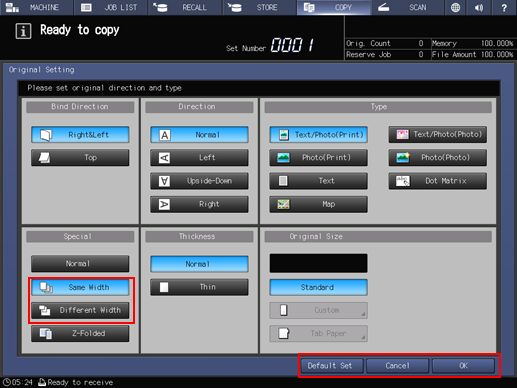
Task: Select Different Width mixed original
Action: click(x=80, y=310)
